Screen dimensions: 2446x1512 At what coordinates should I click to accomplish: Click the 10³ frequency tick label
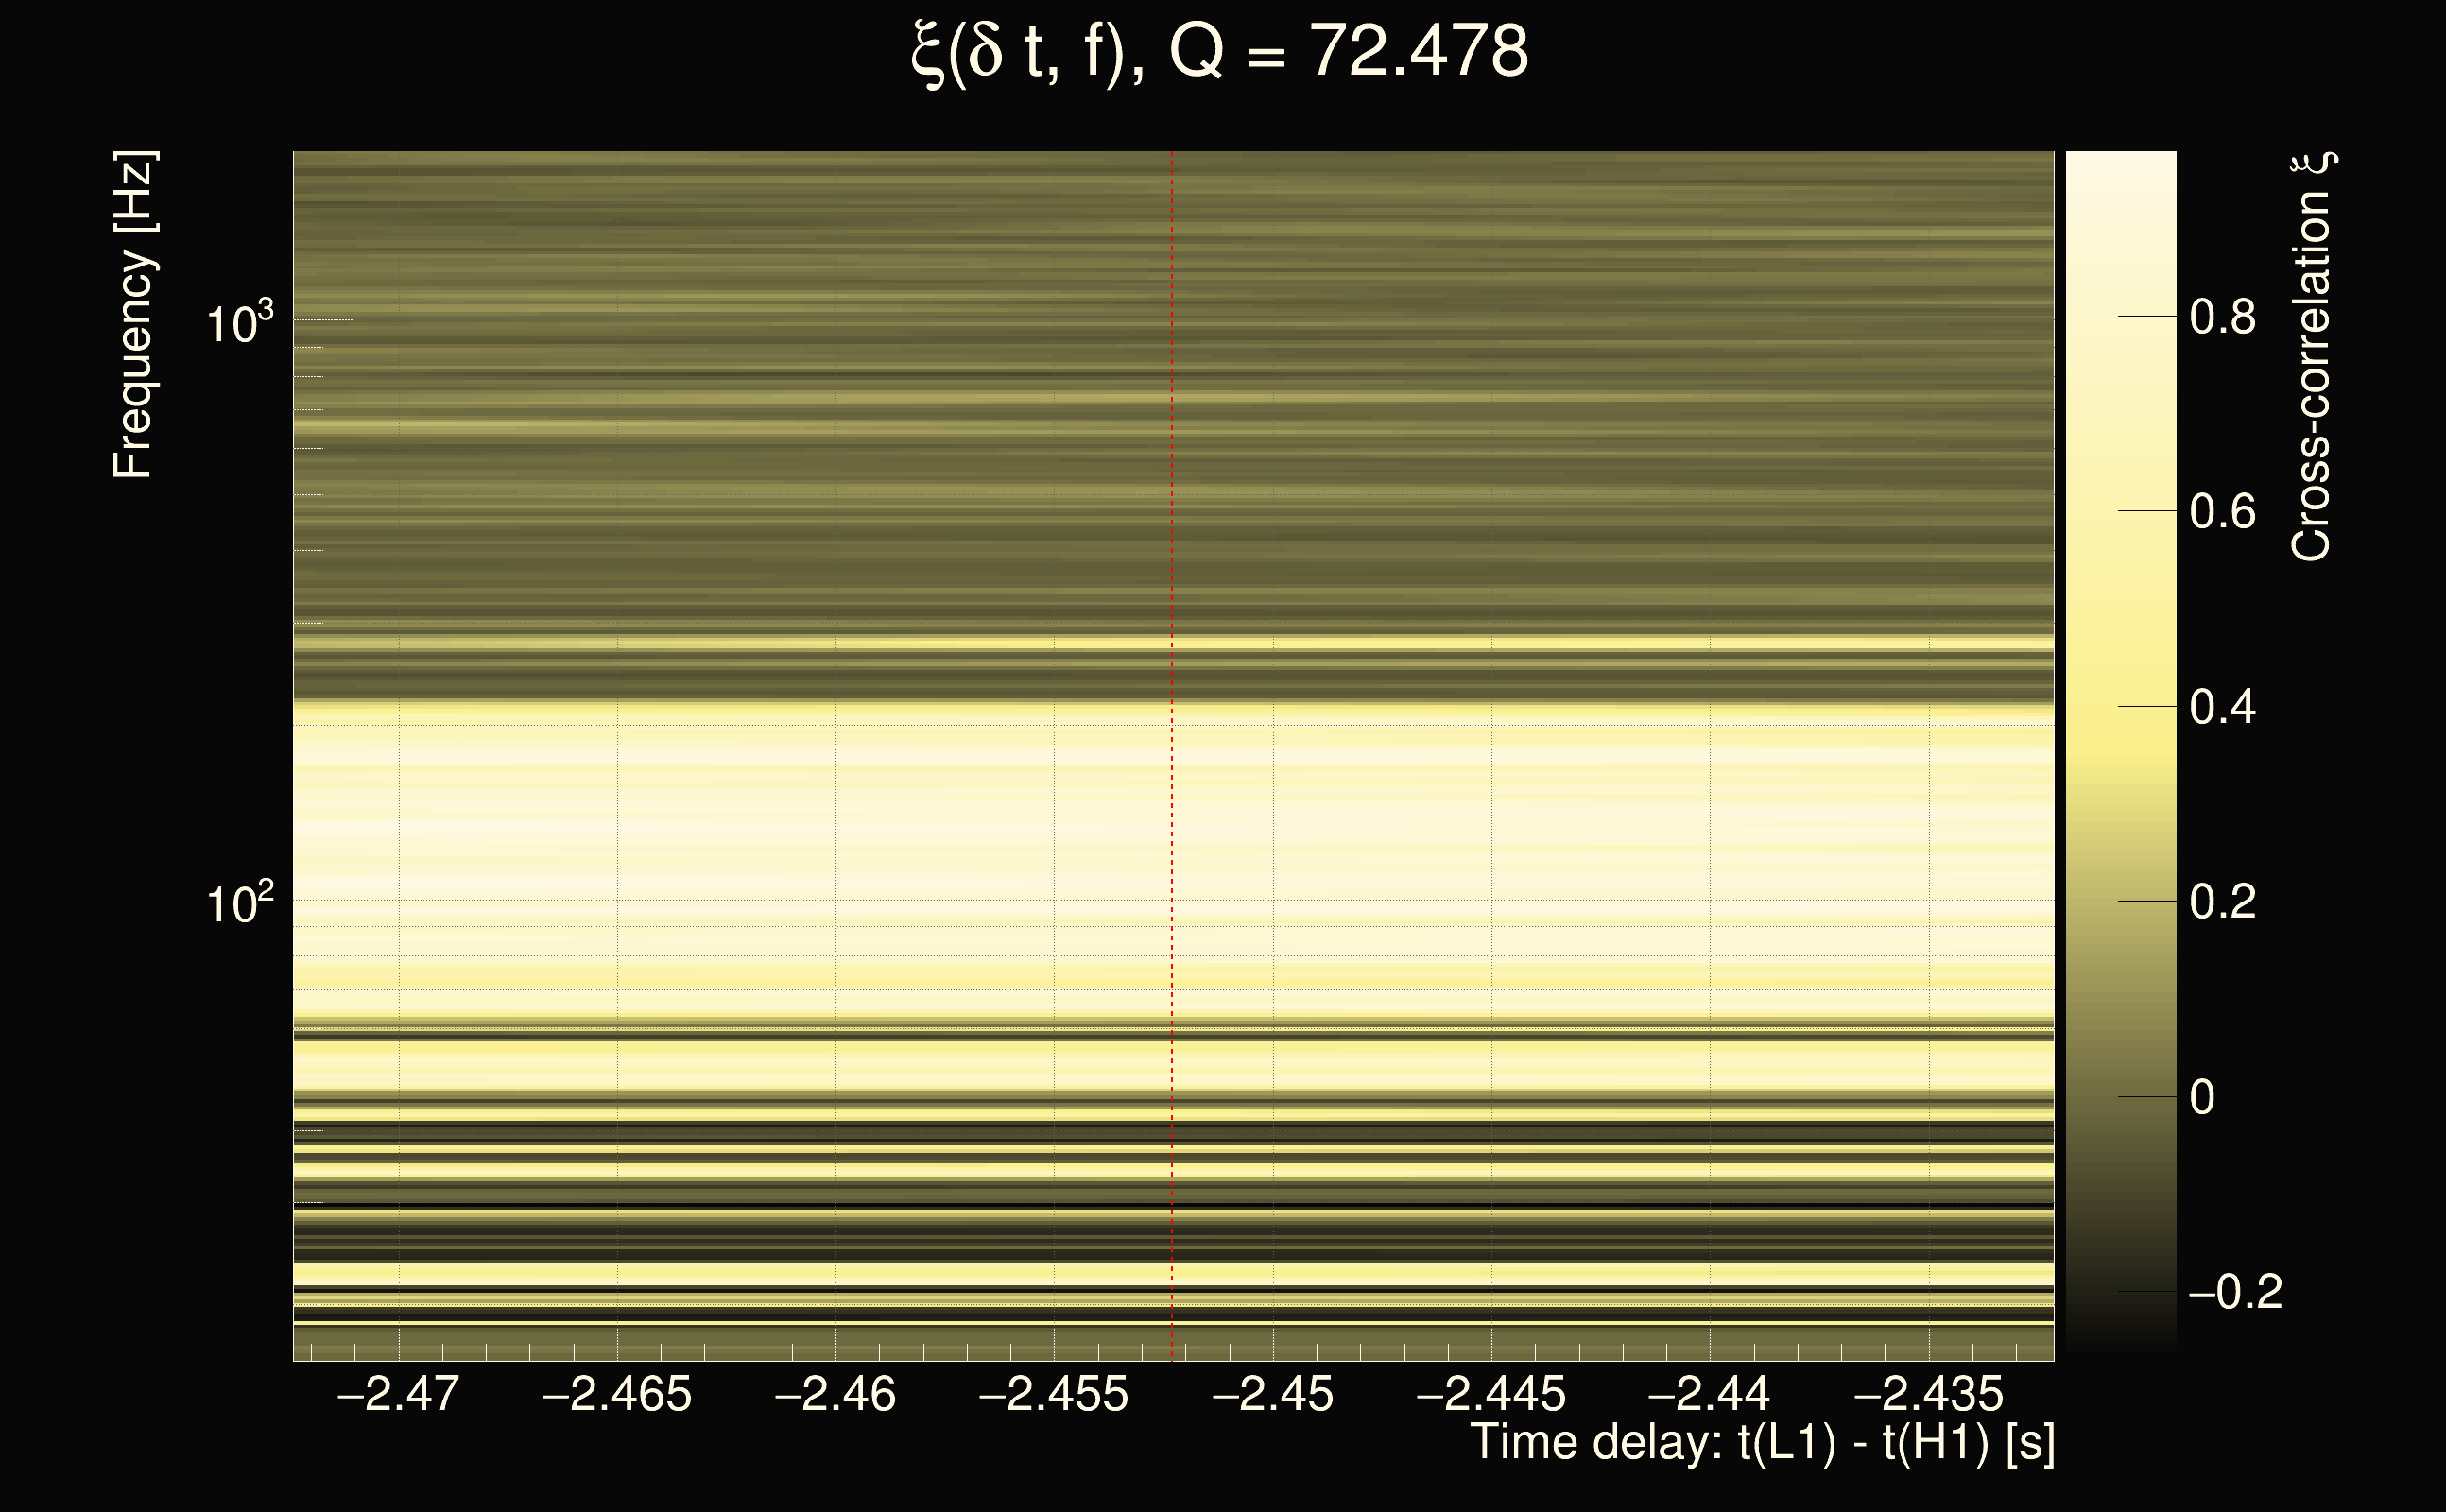coord(239,324)
